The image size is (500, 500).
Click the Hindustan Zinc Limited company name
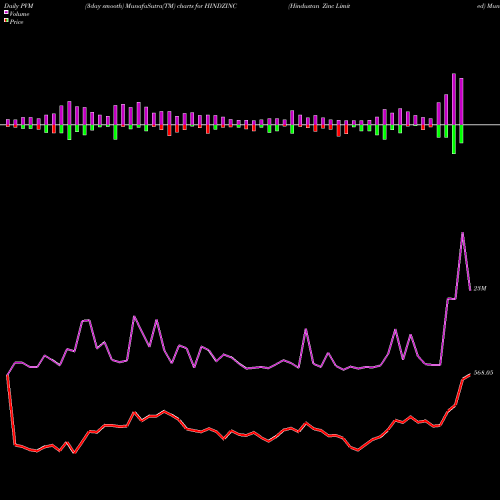[x=319, y=6]
